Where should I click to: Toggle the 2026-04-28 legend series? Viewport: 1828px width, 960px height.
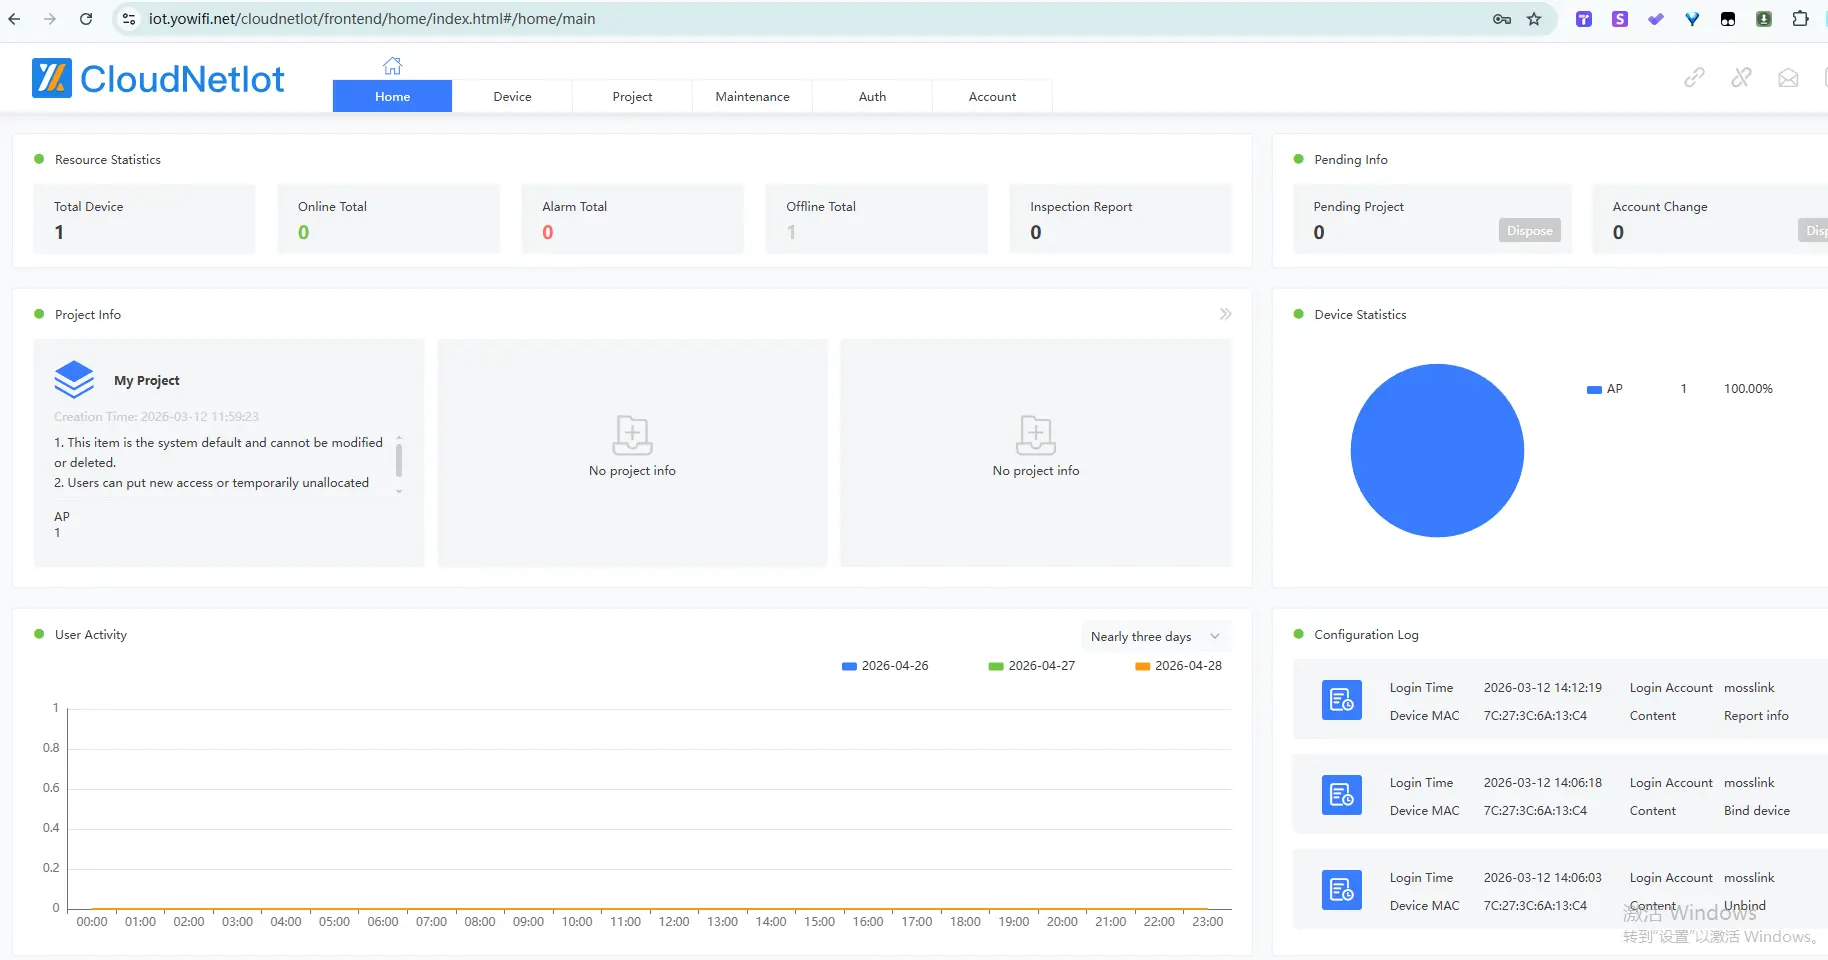(1178, 665)
